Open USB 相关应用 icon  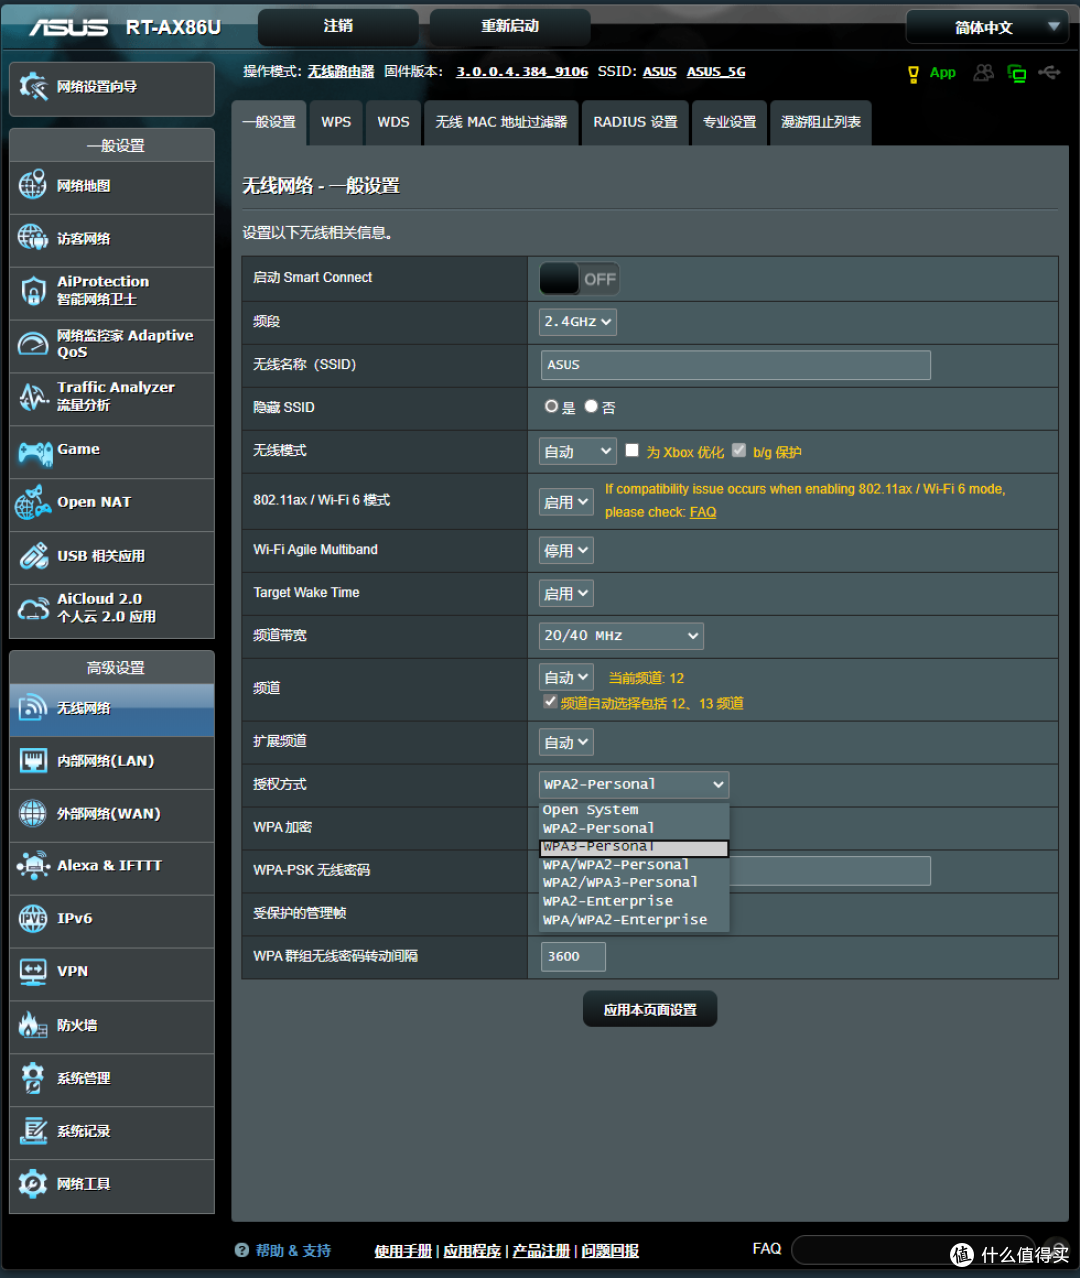point(33,556)
